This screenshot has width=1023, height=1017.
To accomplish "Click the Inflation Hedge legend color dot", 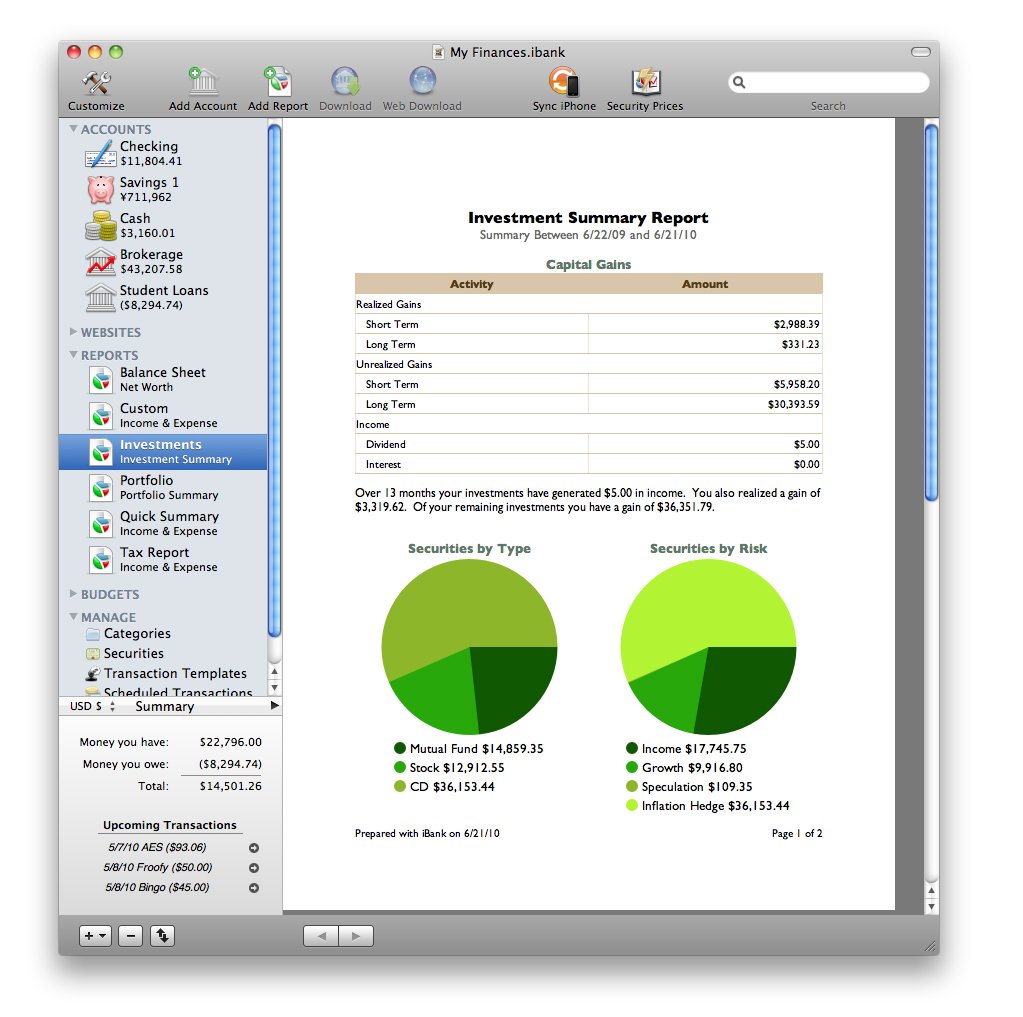I will [632, 805].
